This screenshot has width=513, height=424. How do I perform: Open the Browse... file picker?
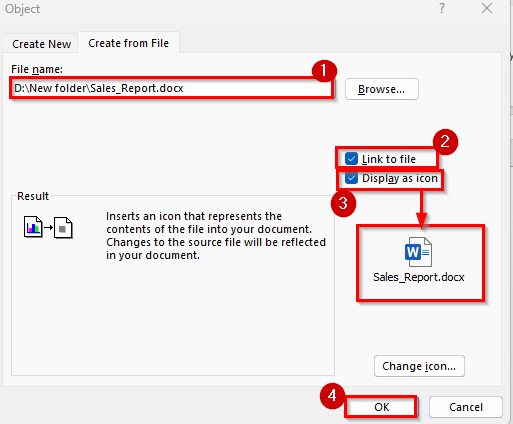381,89
